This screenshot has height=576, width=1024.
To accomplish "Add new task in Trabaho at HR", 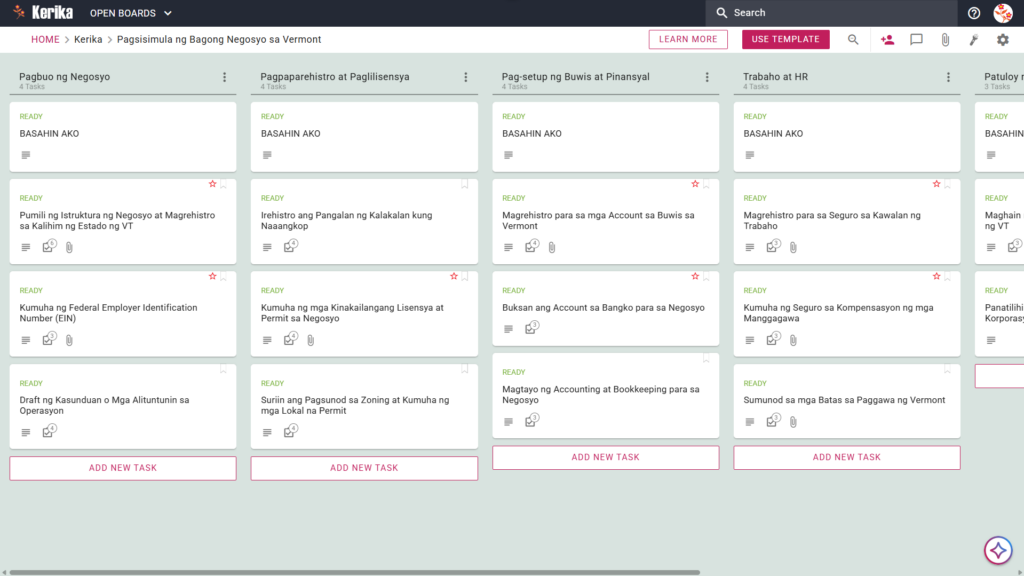I will (x=847, y=458).
